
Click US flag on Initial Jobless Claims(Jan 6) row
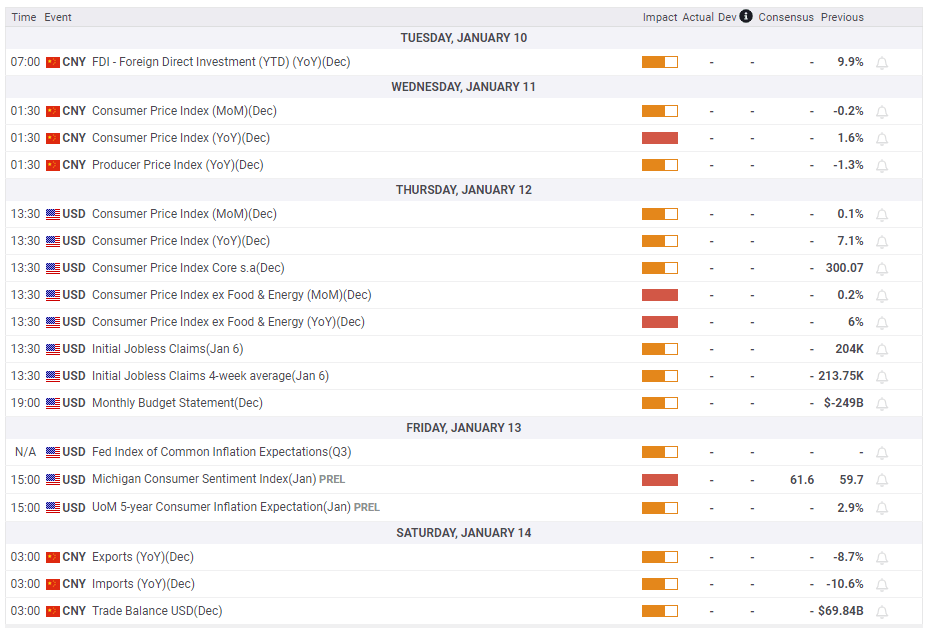(53, 349)
